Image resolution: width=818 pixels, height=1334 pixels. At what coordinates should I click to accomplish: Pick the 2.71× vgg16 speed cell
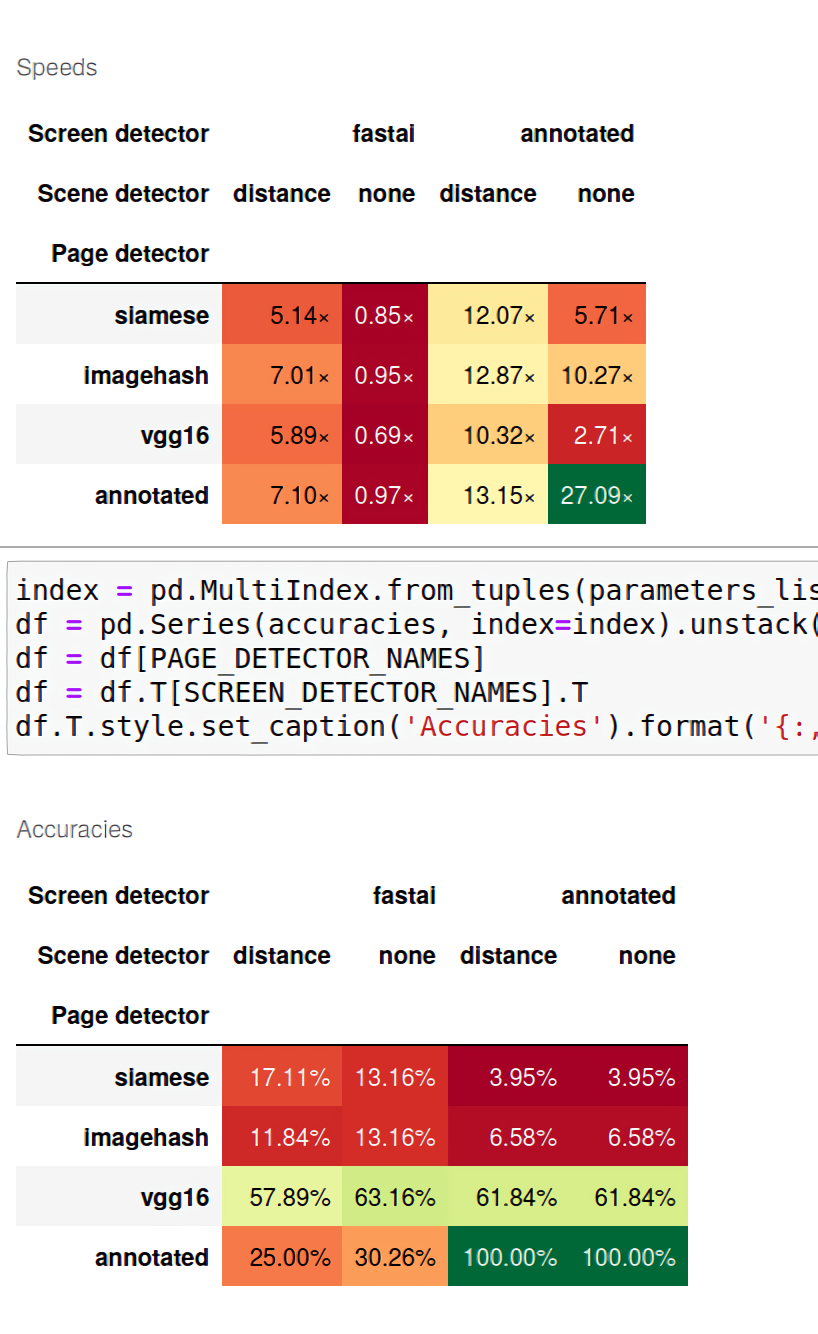coord(597,434)
